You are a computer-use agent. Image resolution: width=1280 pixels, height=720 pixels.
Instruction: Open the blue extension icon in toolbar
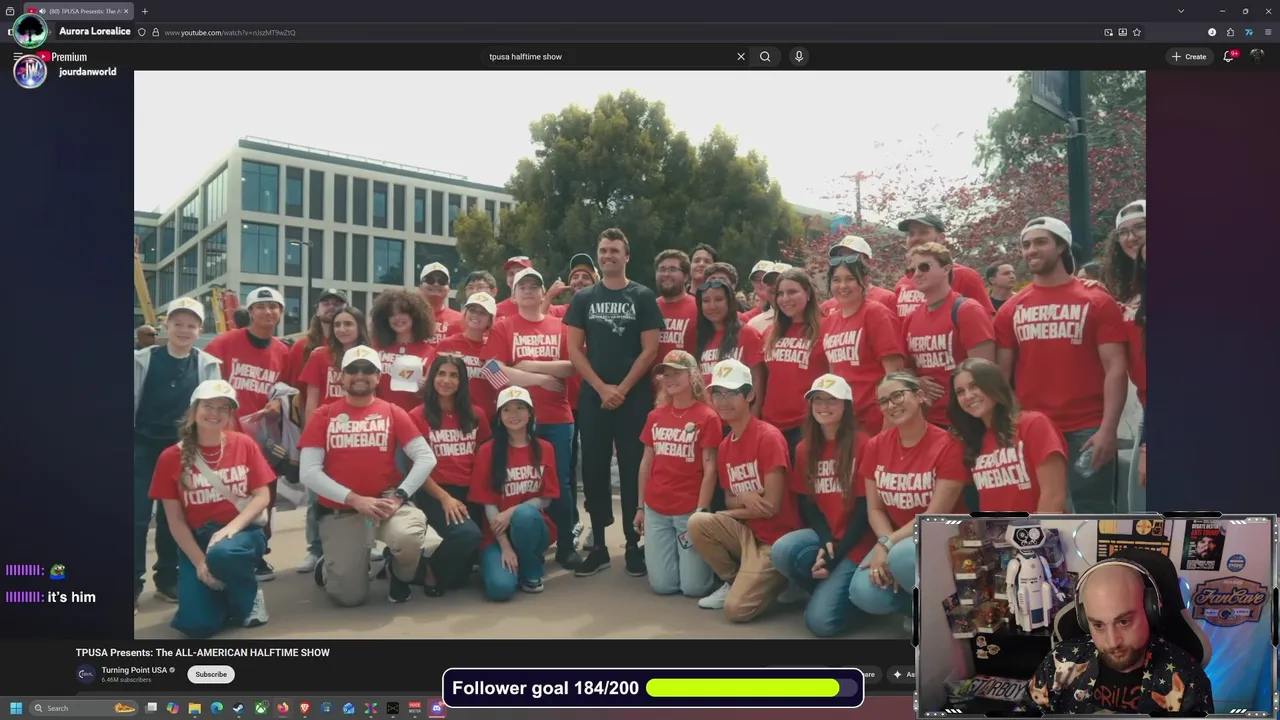[1249, 32]
